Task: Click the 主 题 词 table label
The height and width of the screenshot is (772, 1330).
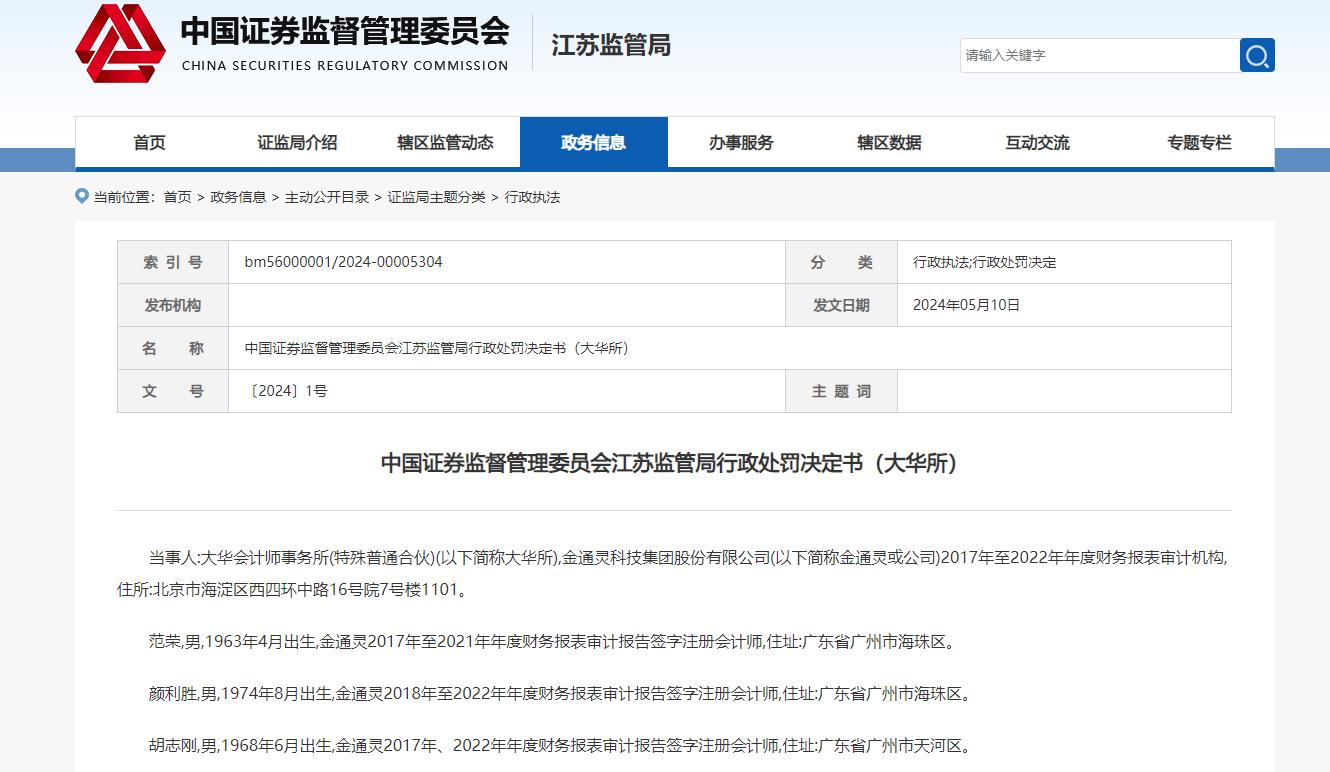Action: coord(841,391)
